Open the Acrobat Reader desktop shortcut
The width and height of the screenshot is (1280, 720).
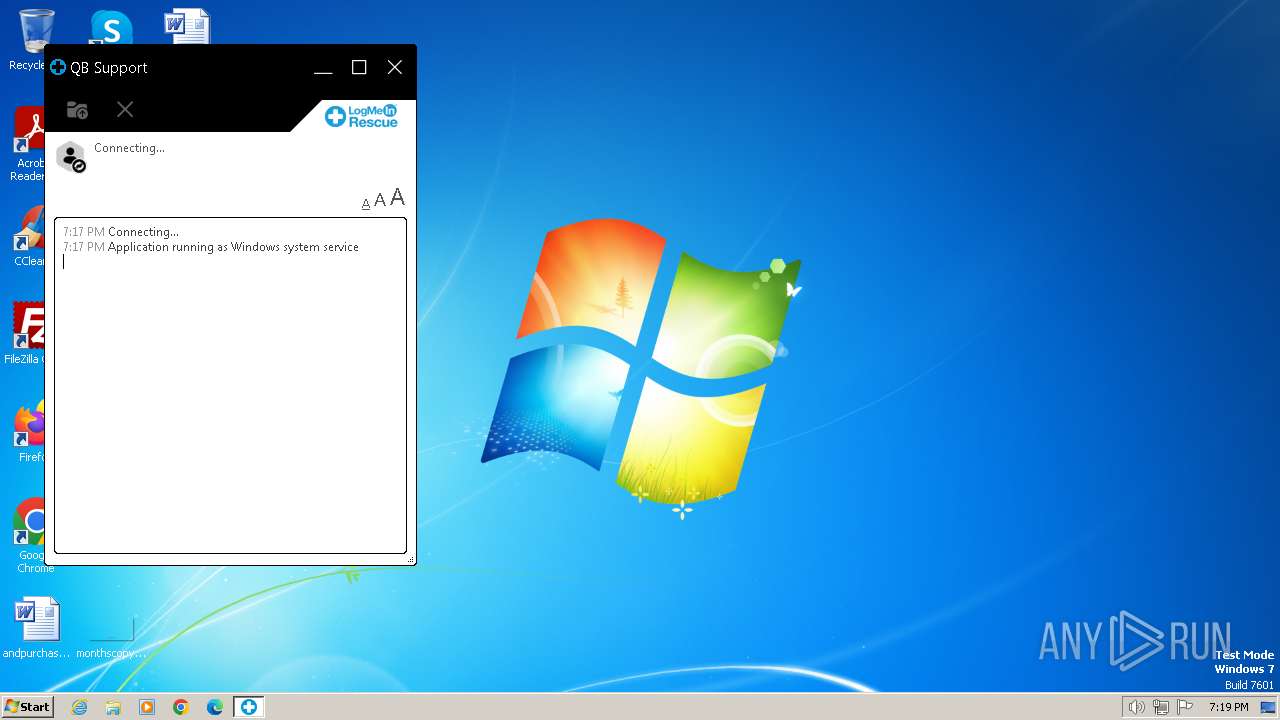[x=30, y=145]
